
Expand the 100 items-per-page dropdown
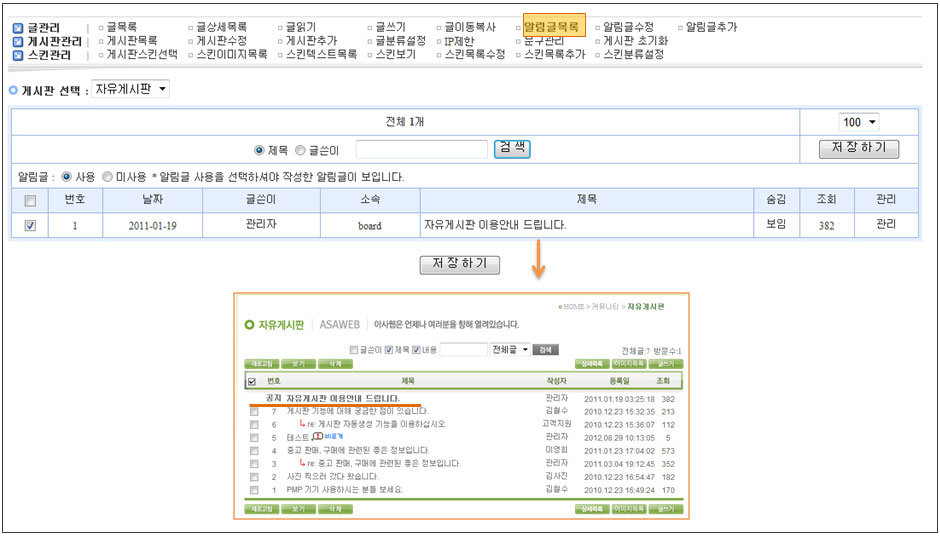859,122
